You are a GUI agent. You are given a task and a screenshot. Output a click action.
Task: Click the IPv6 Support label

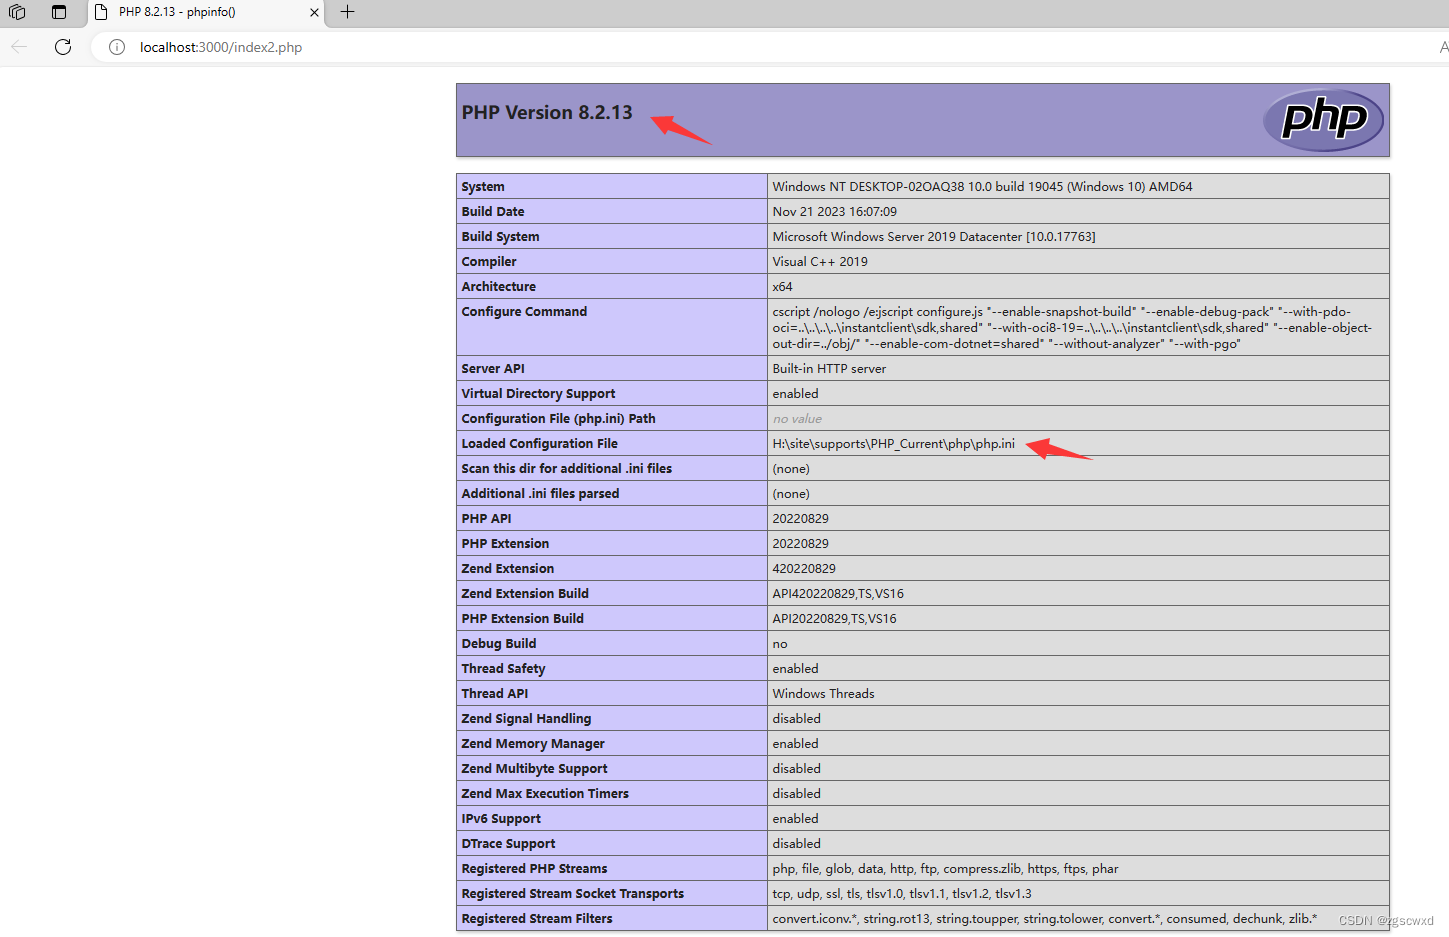(x=501, y=819)
